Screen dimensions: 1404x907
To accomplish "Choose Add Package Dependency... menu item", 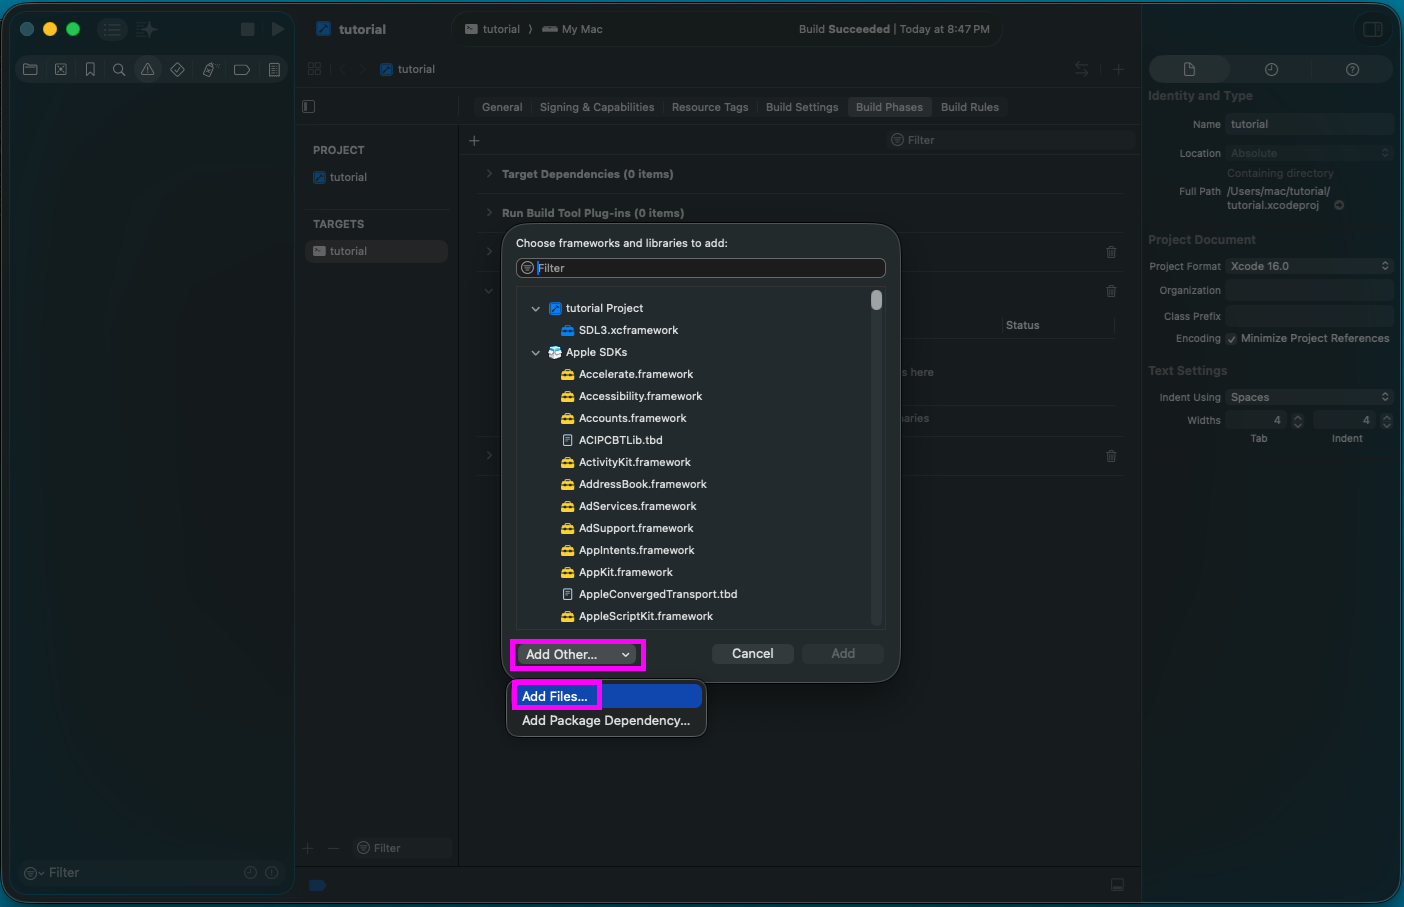I will 606,720.
